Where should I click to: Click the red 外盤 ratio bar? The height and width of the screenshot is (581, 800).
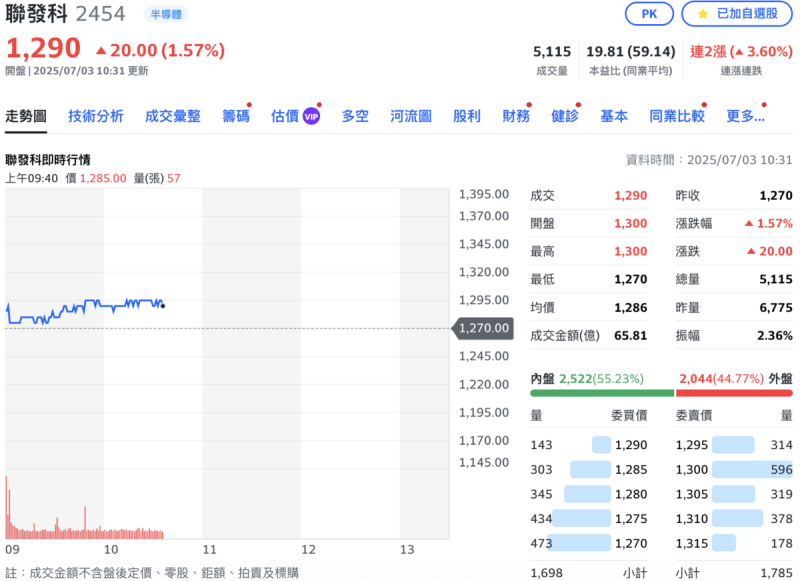734,393
